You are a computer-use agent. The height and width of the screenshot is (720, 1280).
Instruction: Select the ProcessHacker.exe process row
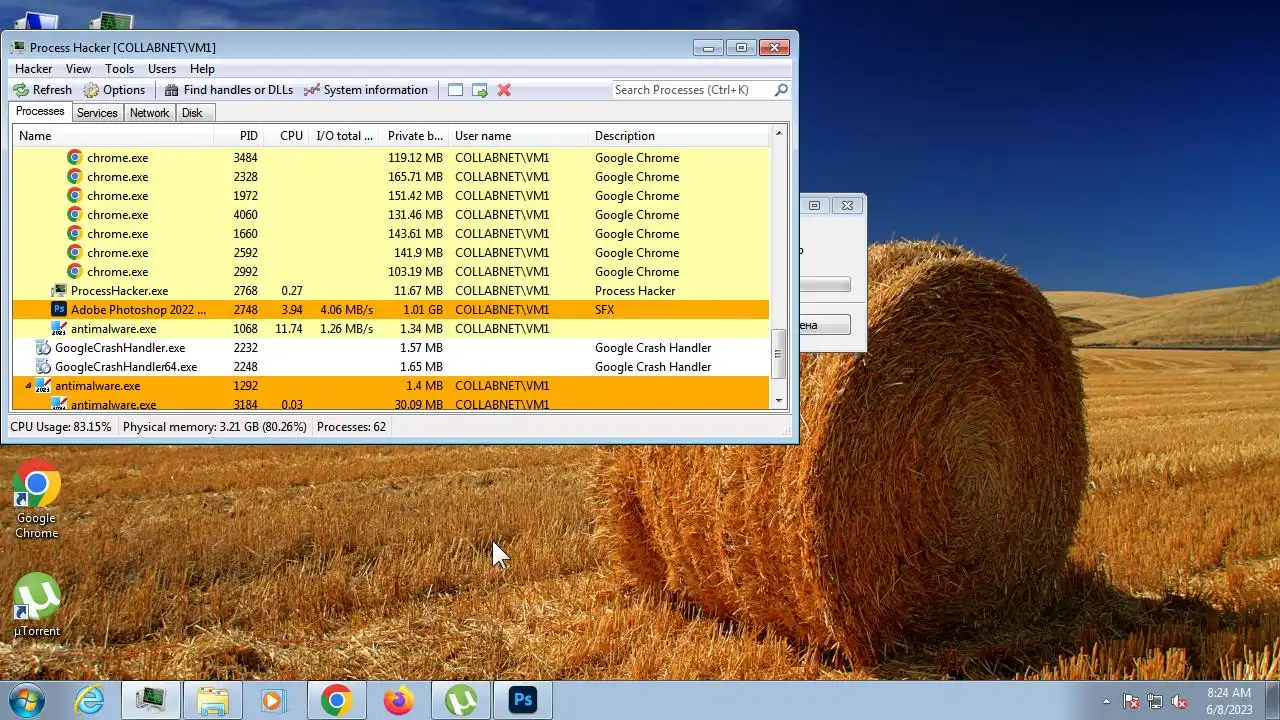point(391,291)
